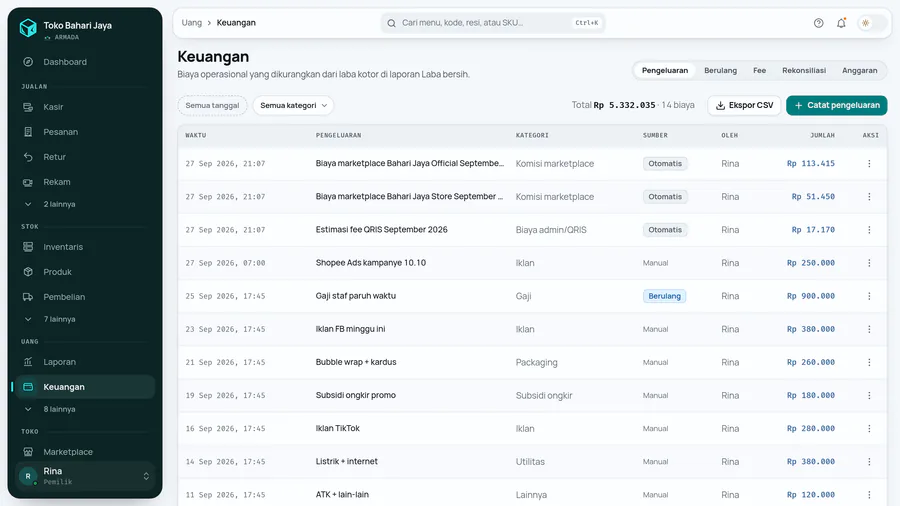Switch to the Rekonsiliasi tab

[804, 71]
